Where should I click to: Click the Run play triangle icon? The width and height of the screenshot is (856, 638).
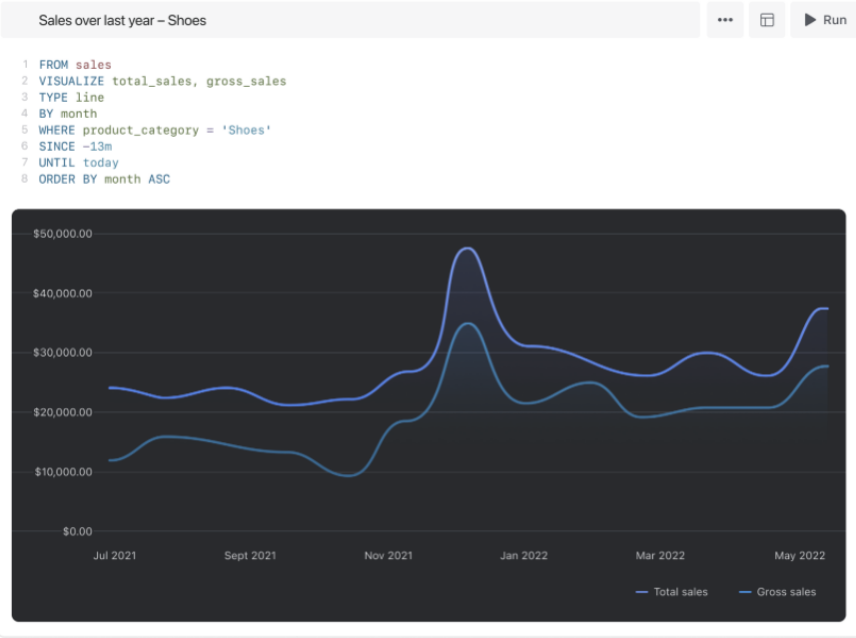[812, 20]
